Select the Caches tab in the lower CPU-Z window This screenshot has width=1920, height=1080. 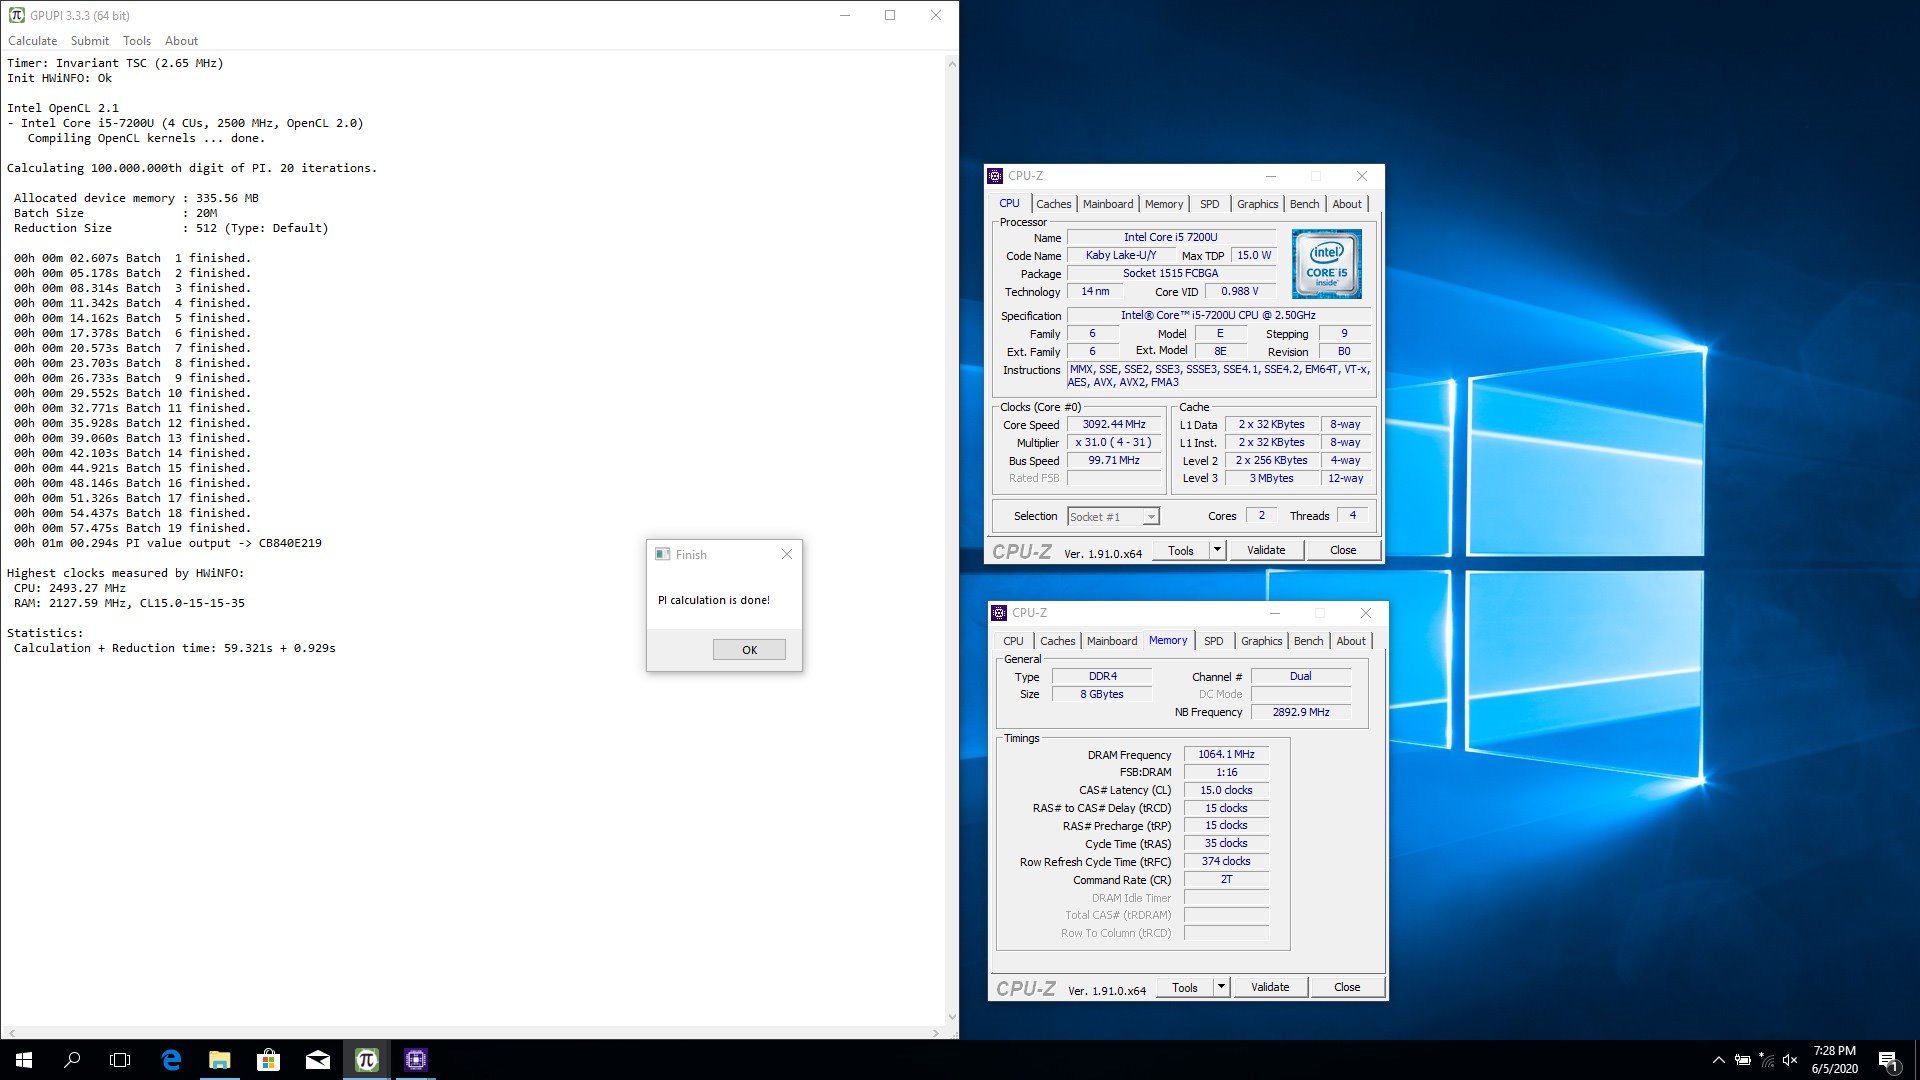tap(1058, 641)
